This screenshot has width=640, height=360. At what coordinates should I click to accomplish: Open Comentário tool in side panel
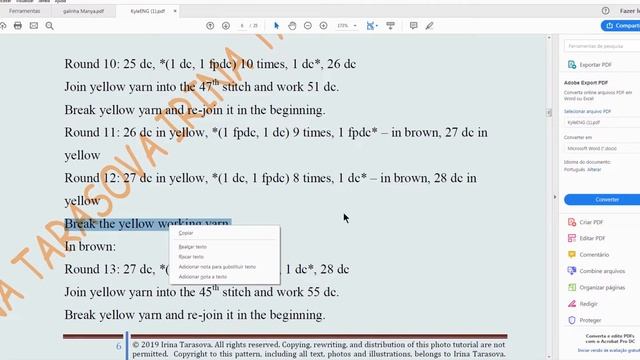(588, 254)
